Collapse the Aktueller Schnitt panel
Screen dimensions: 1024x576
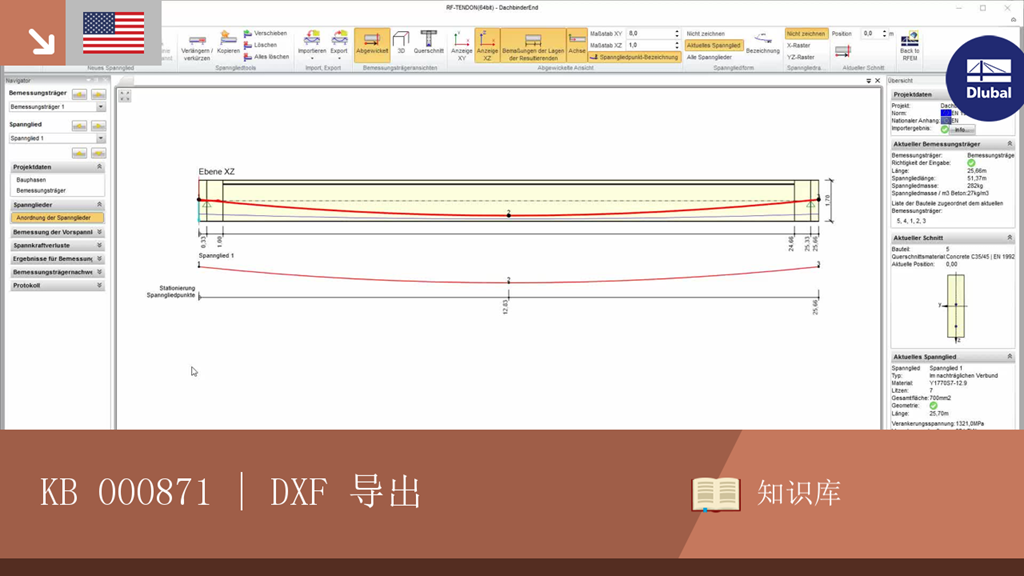pyautogui.click(x=1009, y=238)
